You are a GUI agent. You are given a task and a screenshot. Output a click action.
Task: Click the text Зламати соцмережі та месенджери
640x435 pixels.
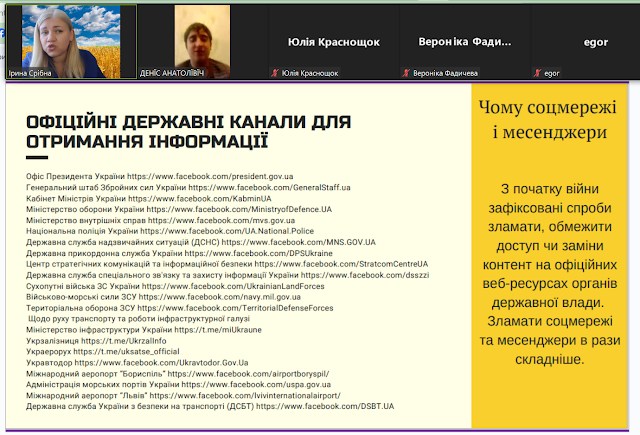(550, 331)
